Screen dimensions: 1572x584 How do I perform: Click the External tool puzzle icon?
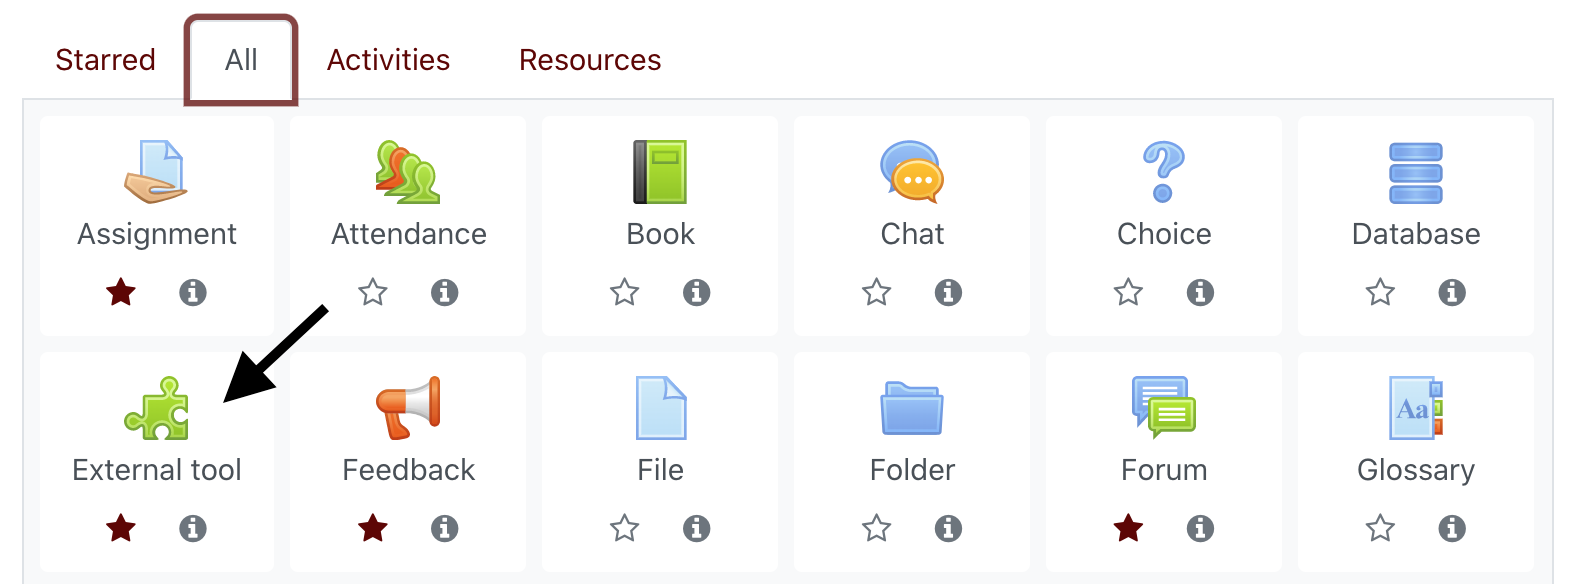pyautogui.click(x=156, y=408)
